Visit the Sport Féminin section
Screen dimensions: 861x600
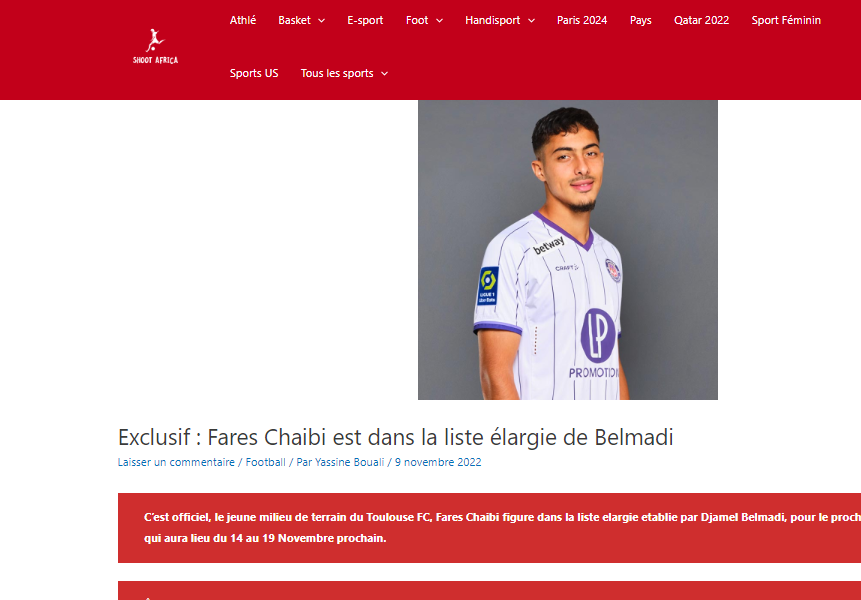click(x=786, y=20)
